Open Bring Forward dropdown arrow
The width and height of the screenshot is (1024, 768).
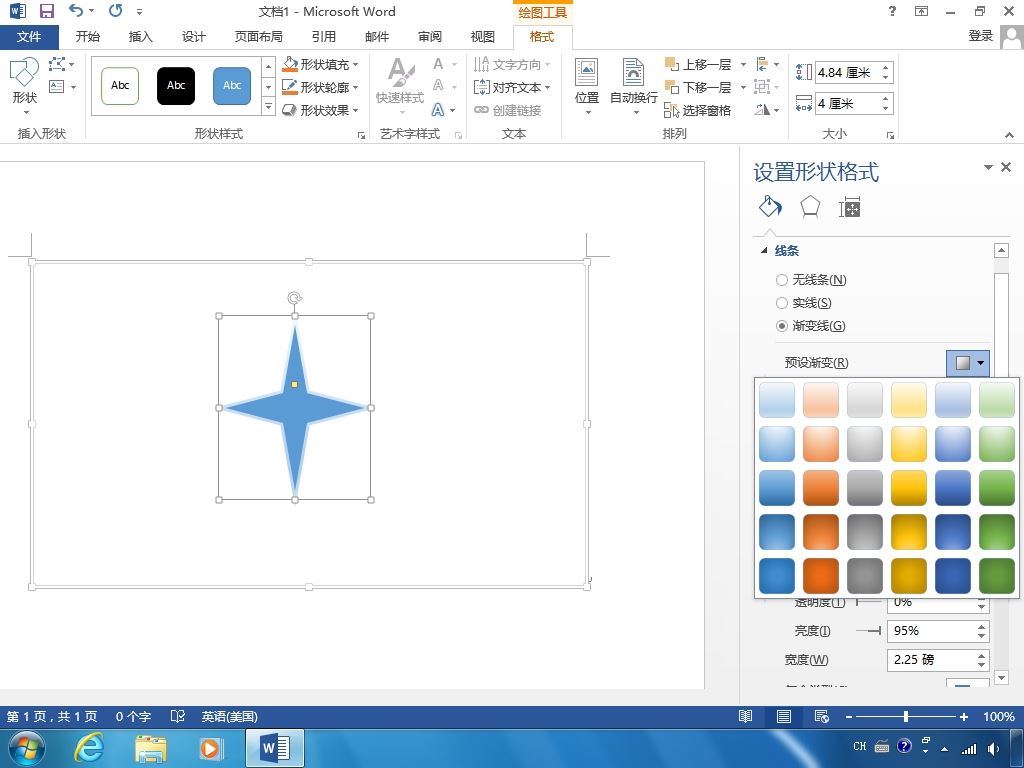coord(743,65)
